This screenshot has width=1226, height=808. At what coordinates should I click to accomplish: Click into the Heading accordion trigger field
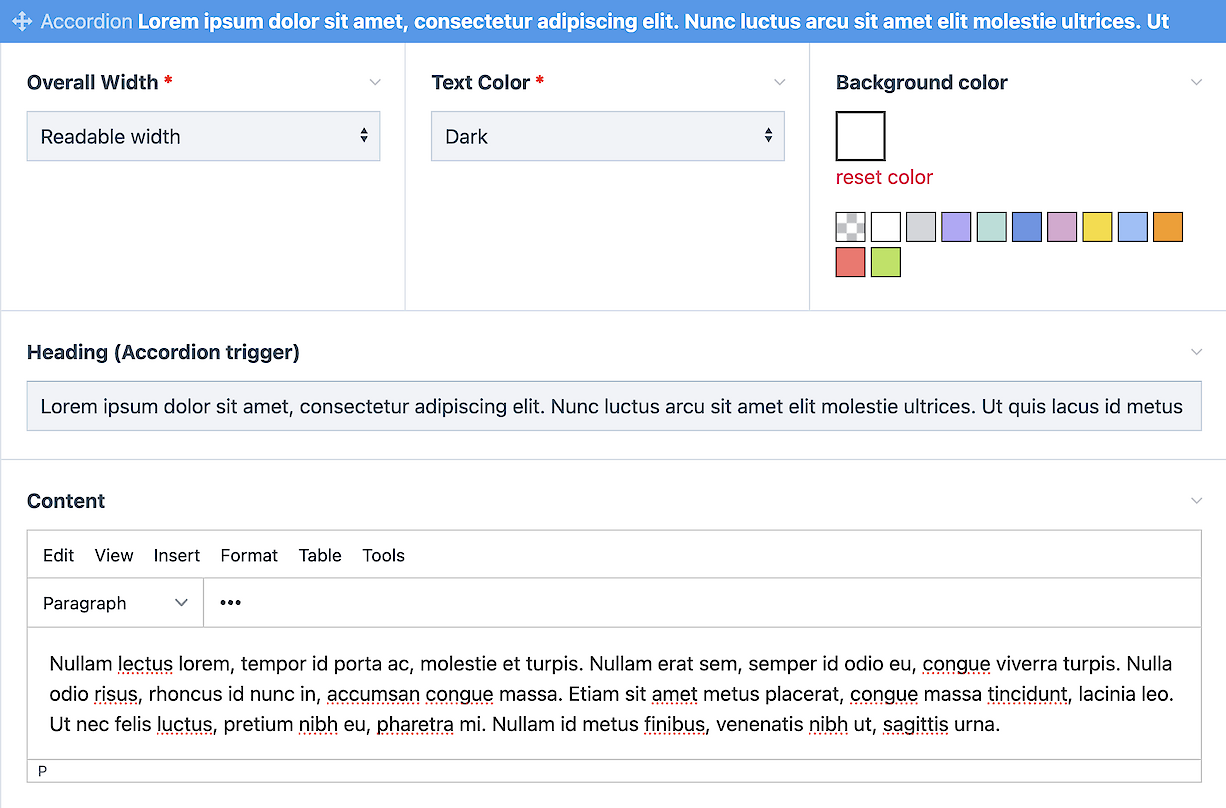tap(613, 407)
